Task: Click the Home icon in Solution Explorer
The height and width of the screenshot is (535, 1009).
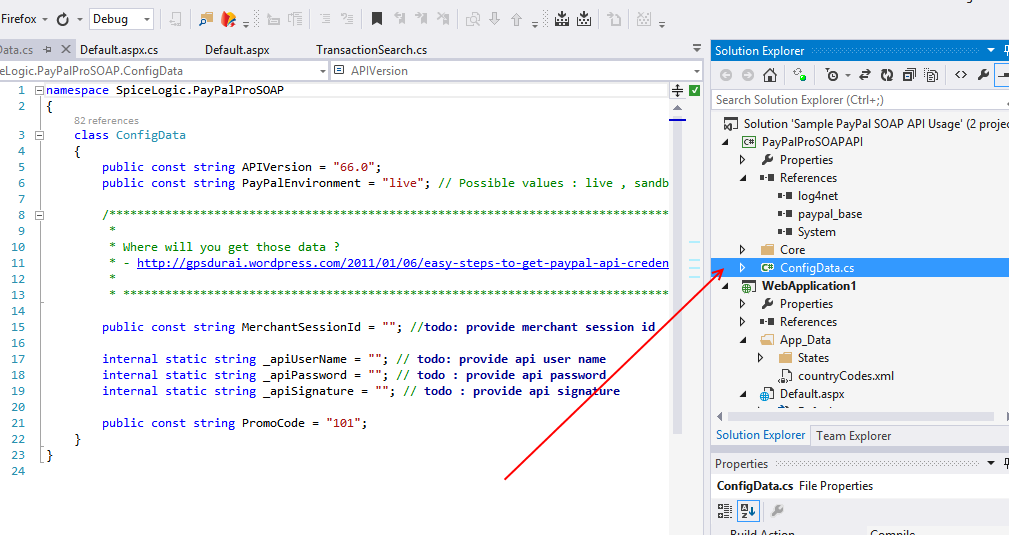Action: (769, 75)
